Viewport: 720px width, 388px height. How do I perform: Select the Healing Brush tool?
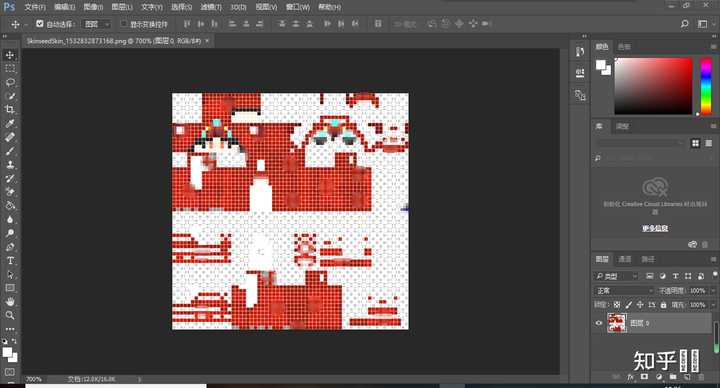(10, 137)
